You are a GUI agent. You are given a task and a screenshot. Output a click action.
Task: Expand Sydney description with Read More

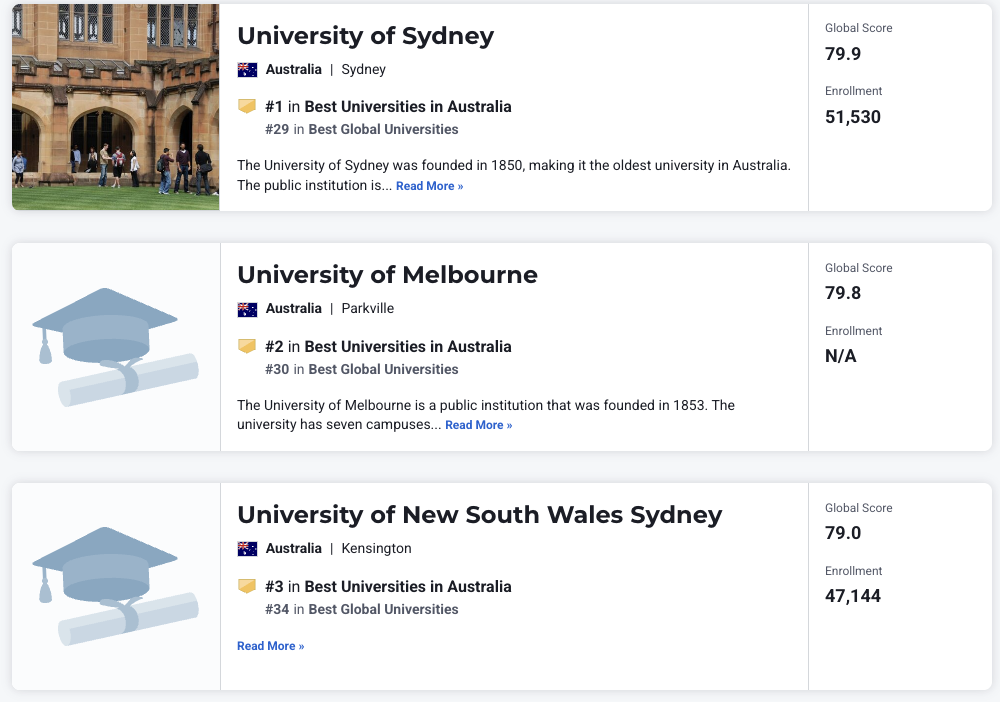click(429, 186)
